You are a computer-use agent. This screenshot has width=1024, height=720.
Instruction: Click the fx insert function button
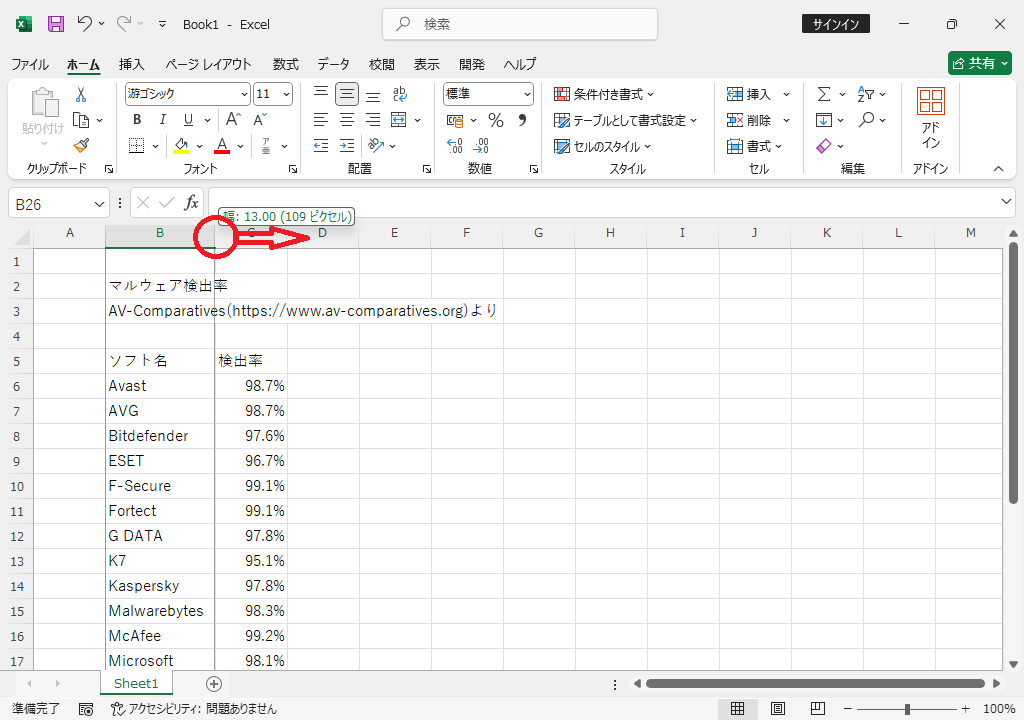(191, 203)
